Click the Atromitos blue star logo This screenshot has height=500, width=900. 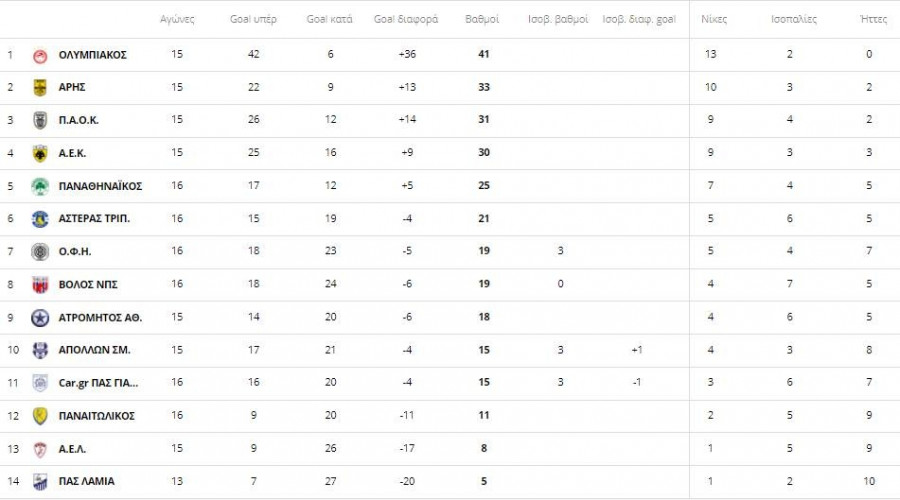click(x=40, y=317)
